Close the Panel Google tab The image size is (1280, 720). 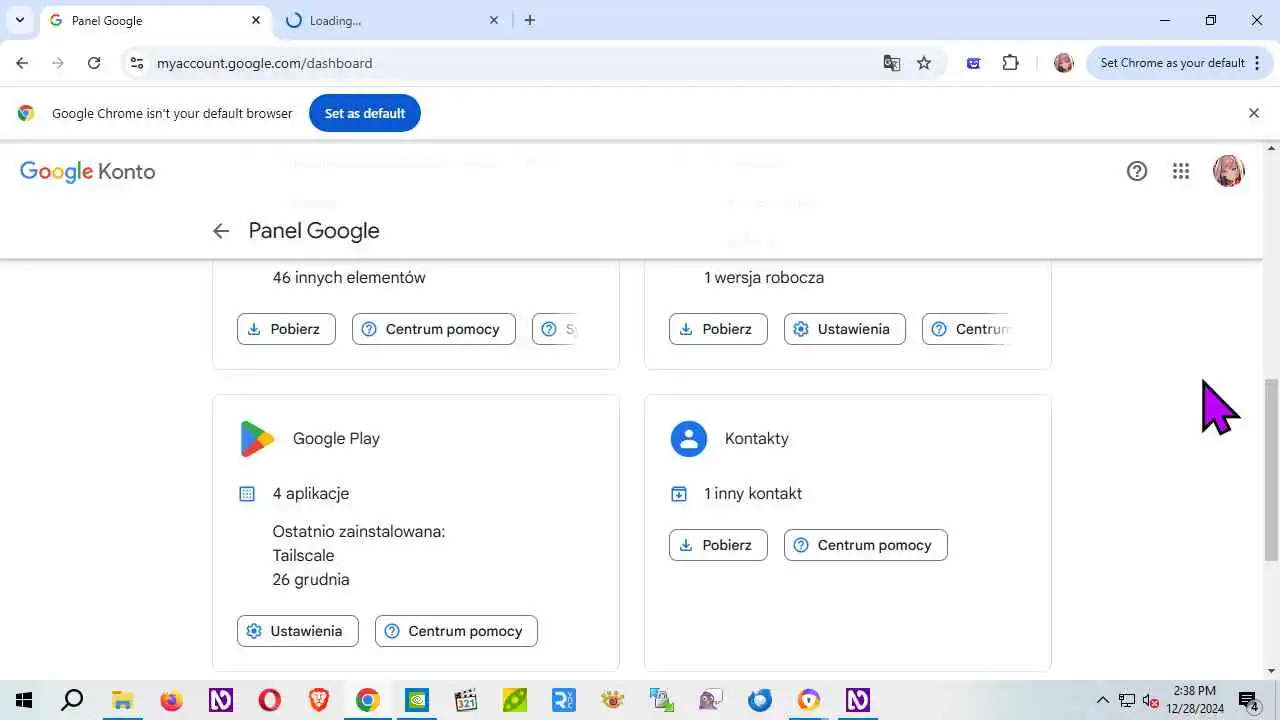click(x=256, y=20)
